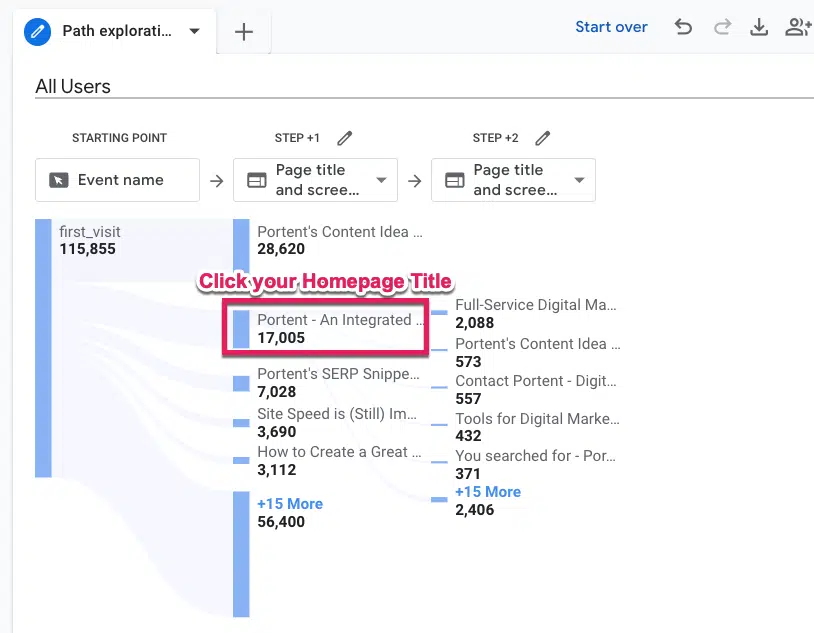This screenshot has width=814, height=633.
Task: Expand +15 More under STEP +1
Action: [290, 504]
